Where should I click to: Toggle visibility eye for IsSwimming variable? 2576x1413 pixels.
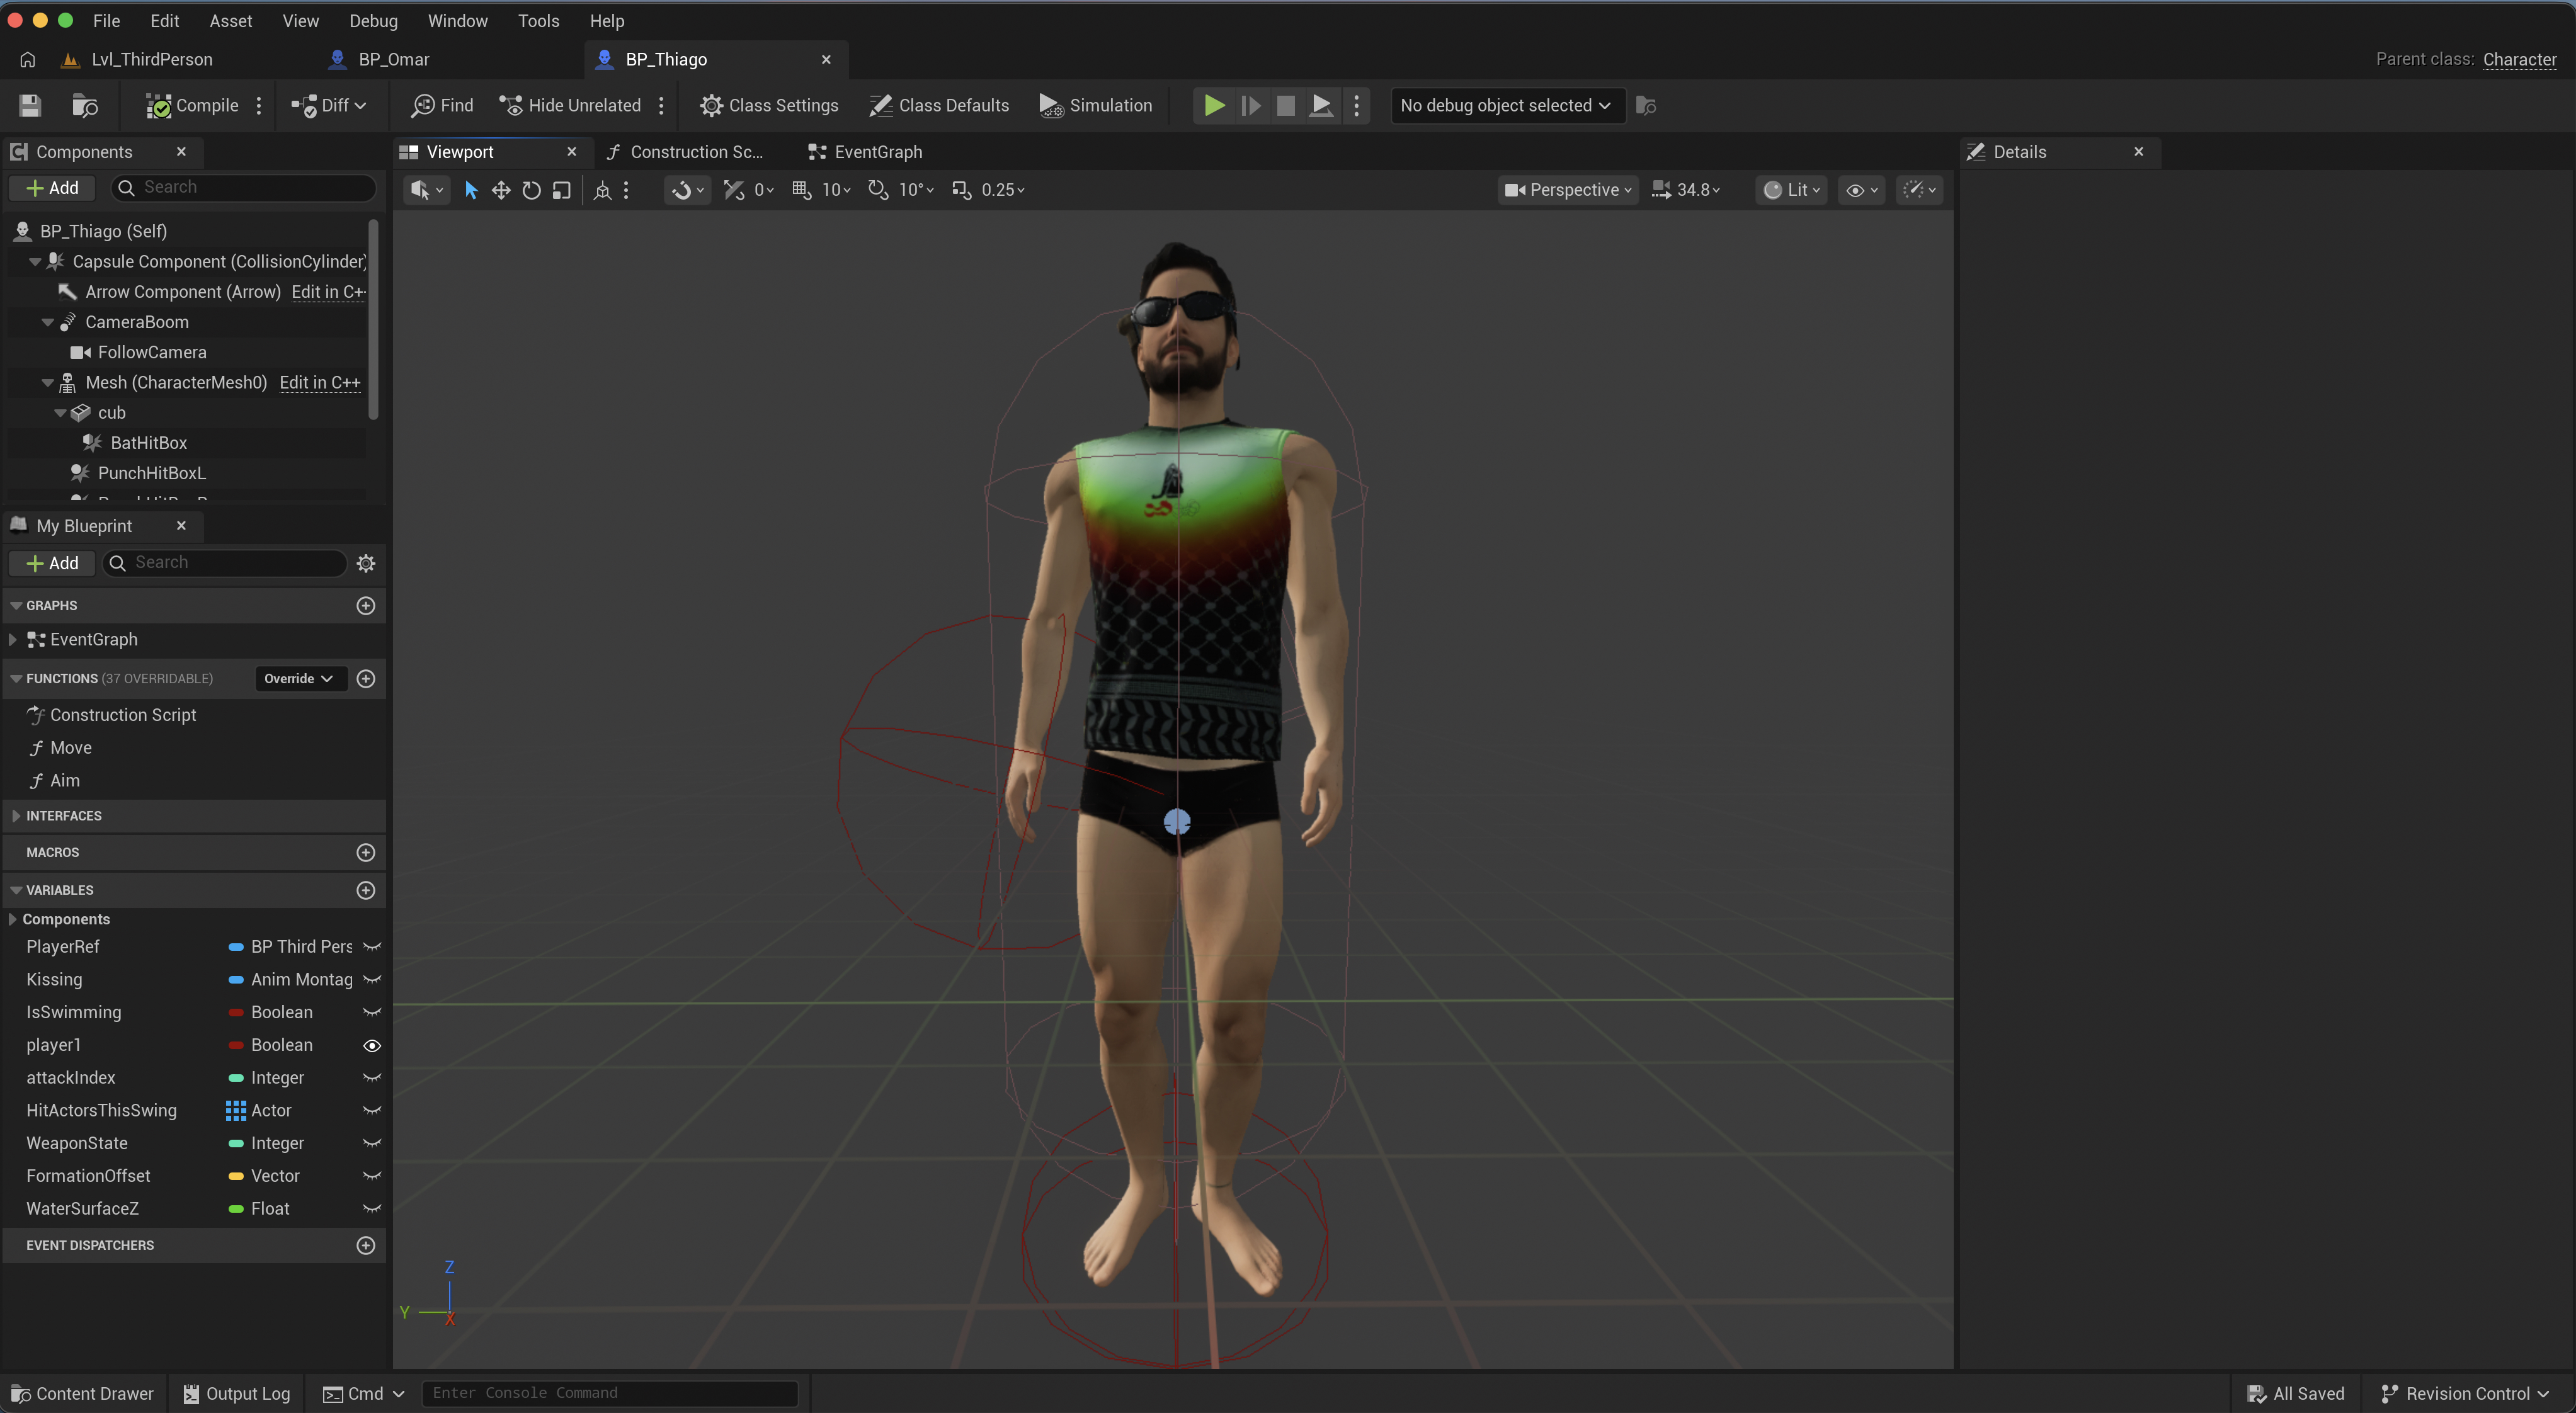point(372,1012)
